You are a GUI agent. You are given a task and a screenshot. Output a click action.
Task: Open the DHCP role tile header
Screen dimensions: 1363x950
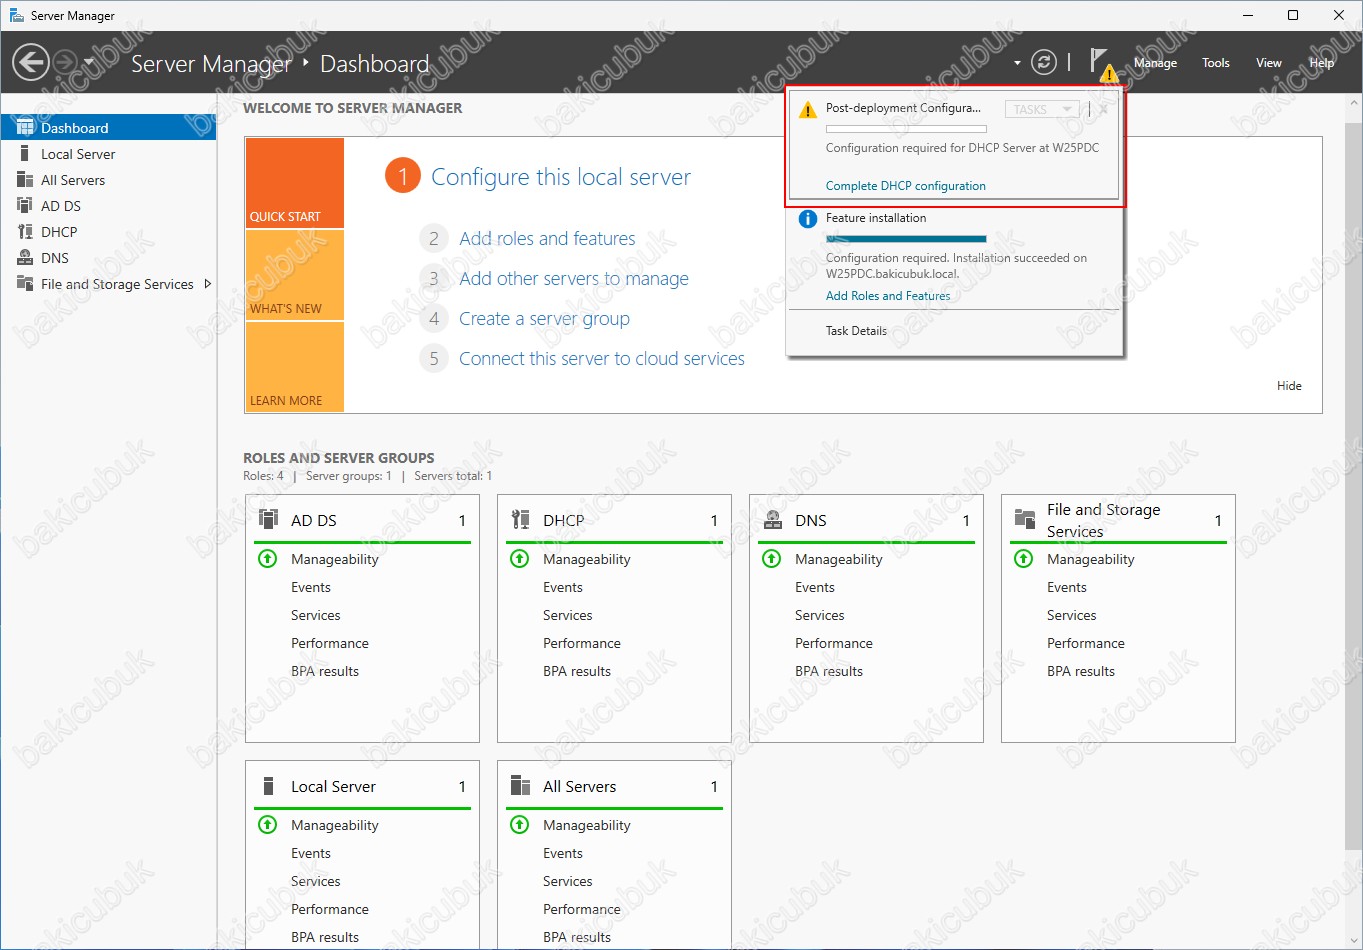coord(614,520)
